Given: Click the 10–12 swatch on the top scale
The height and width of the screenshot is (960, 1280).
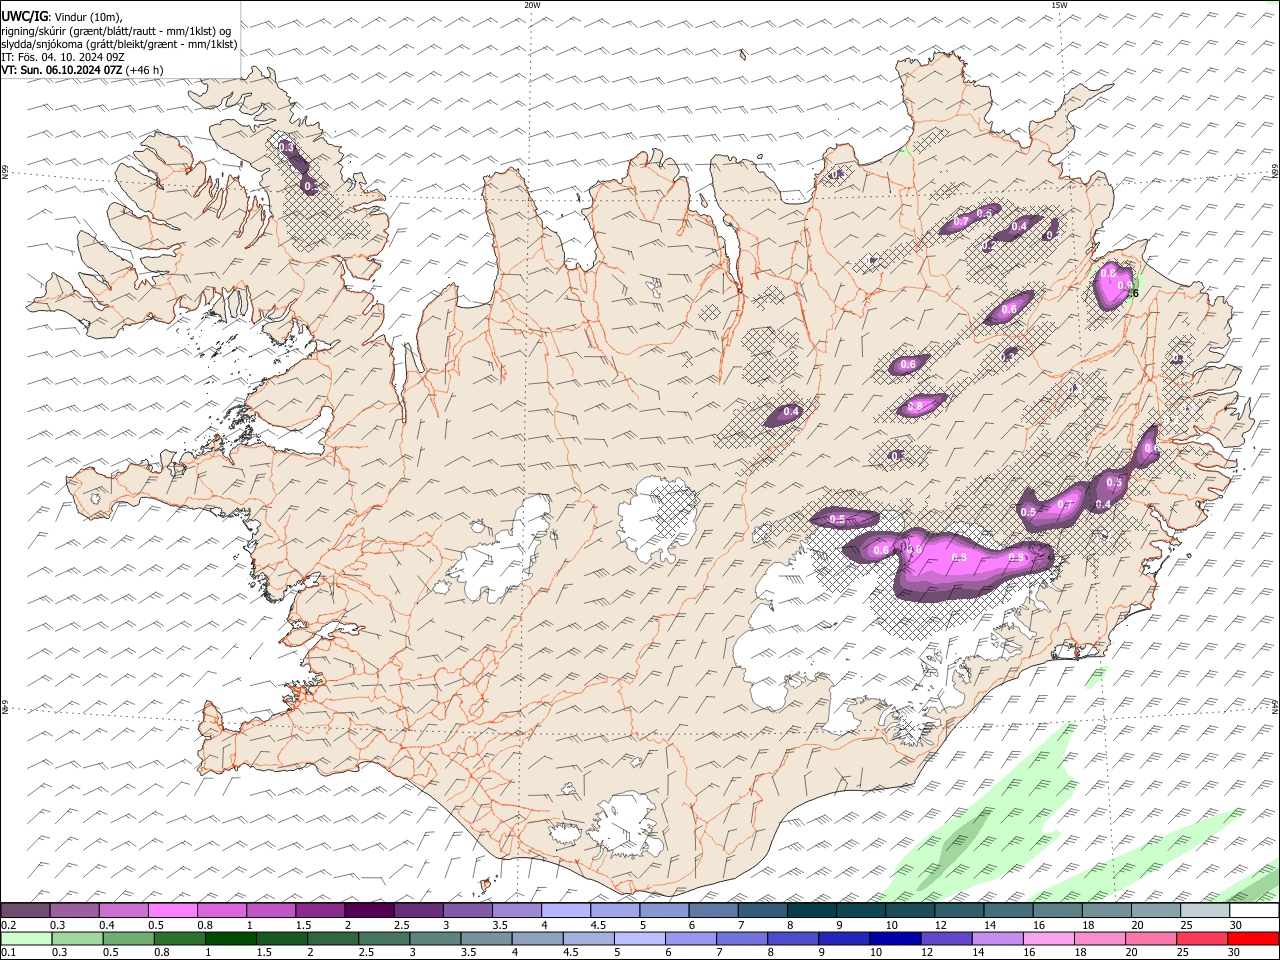Looking at the screenshot, I should click(x=911, y=910).
